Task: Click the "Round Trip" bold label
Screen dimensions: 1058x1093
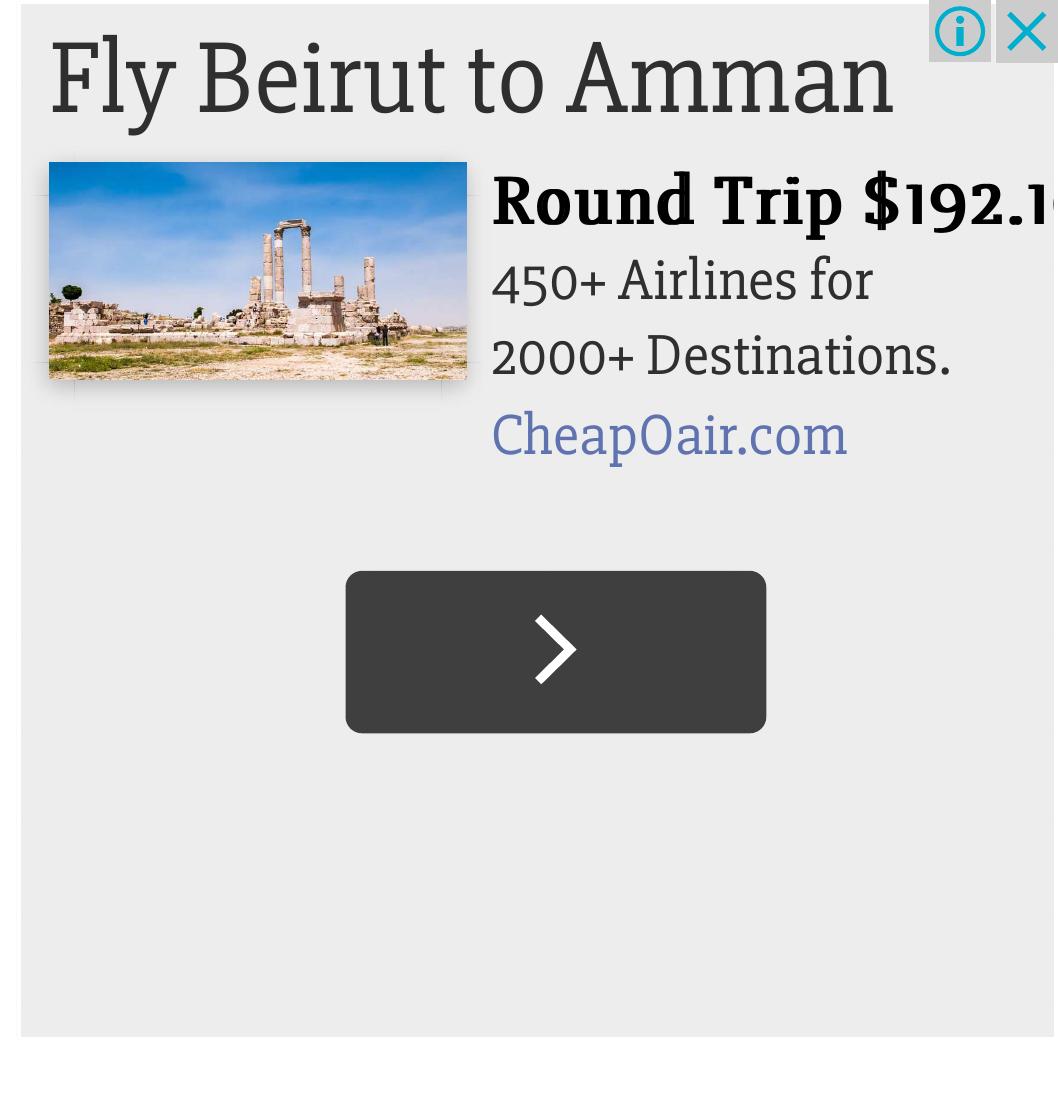Action: (667, 202)
